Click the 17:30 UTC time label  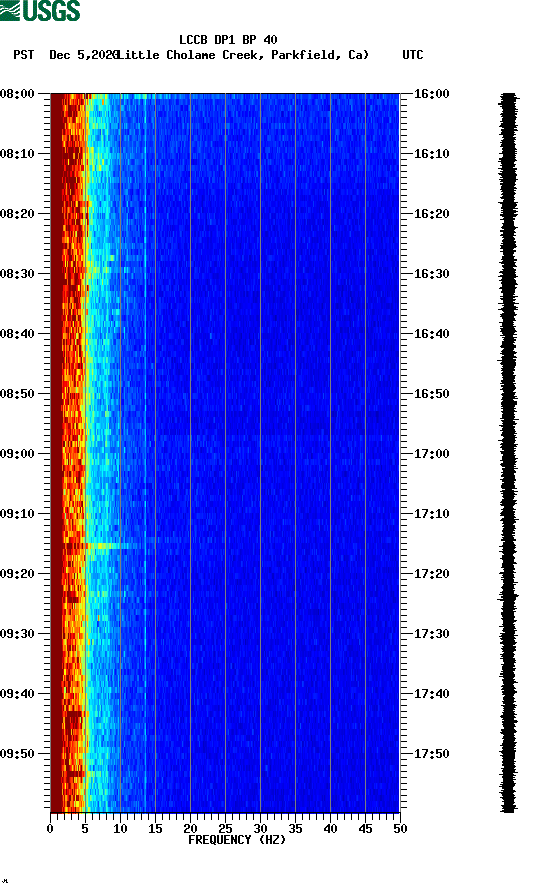point(431,634)
